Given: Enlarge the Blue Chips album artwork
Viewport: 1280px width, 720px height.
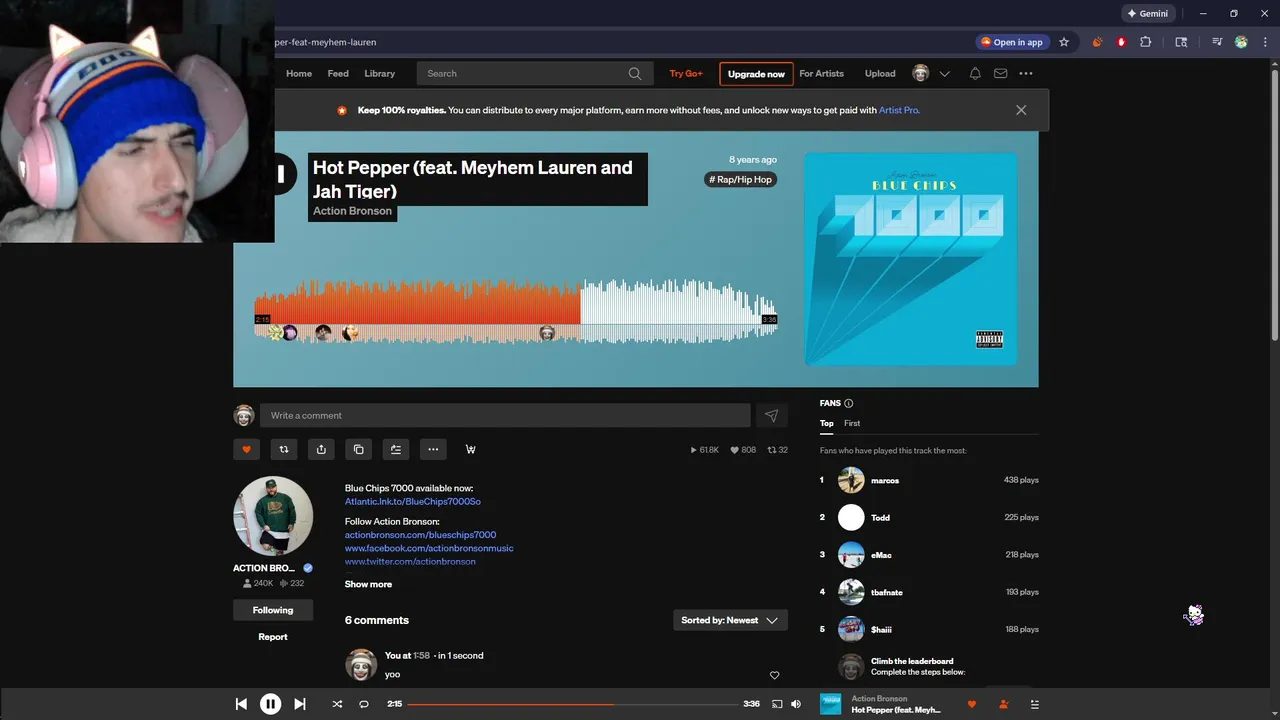Looking at the screenshot, I should pyautogui.click(x=911, y=259).
